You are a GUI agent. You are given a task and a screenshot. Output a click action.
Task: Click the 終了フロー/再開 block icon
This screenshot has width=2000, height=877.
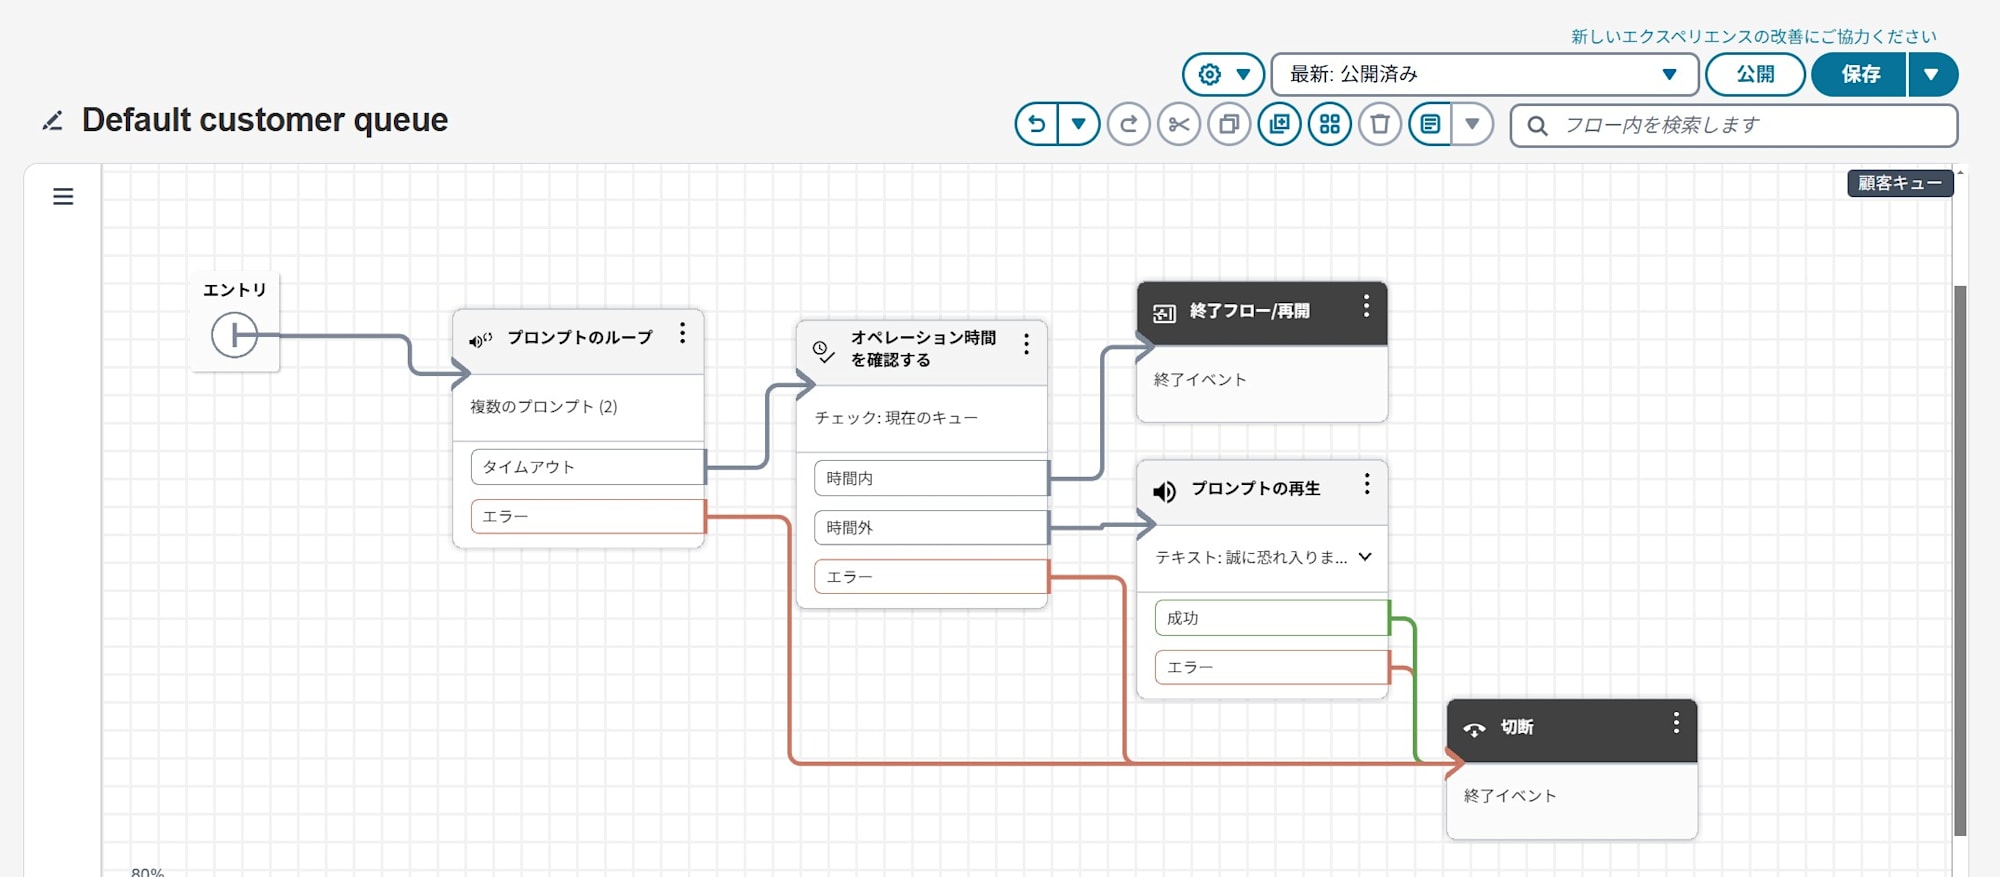click(x=1164, y=314)
